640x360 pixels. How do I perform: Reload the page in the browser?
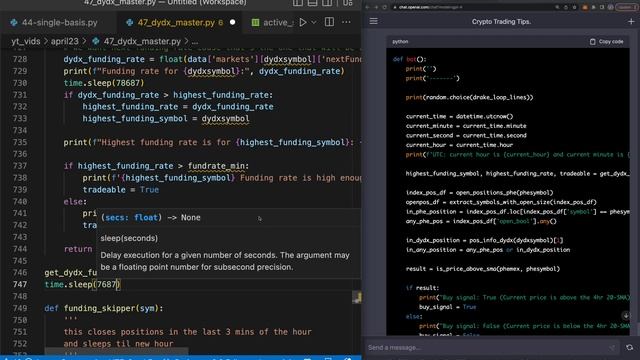(385, 7)
